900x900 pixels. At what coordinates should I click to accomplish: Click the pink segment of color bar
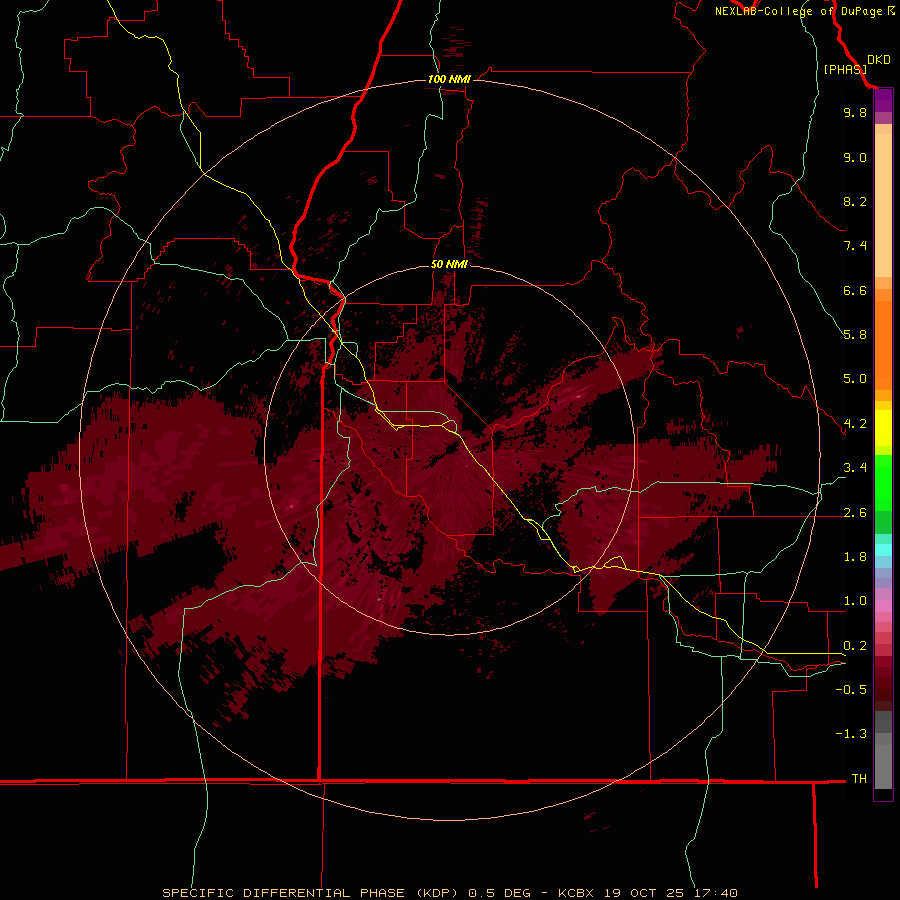pyautogui.click(x=883, y=606)
